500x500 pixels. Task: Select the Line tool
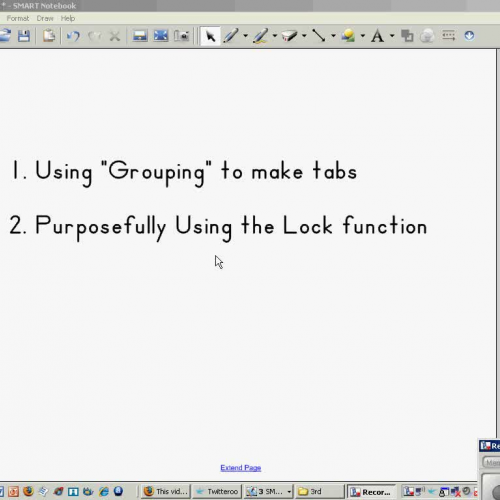pyautogui.click(x=319, y=36)
